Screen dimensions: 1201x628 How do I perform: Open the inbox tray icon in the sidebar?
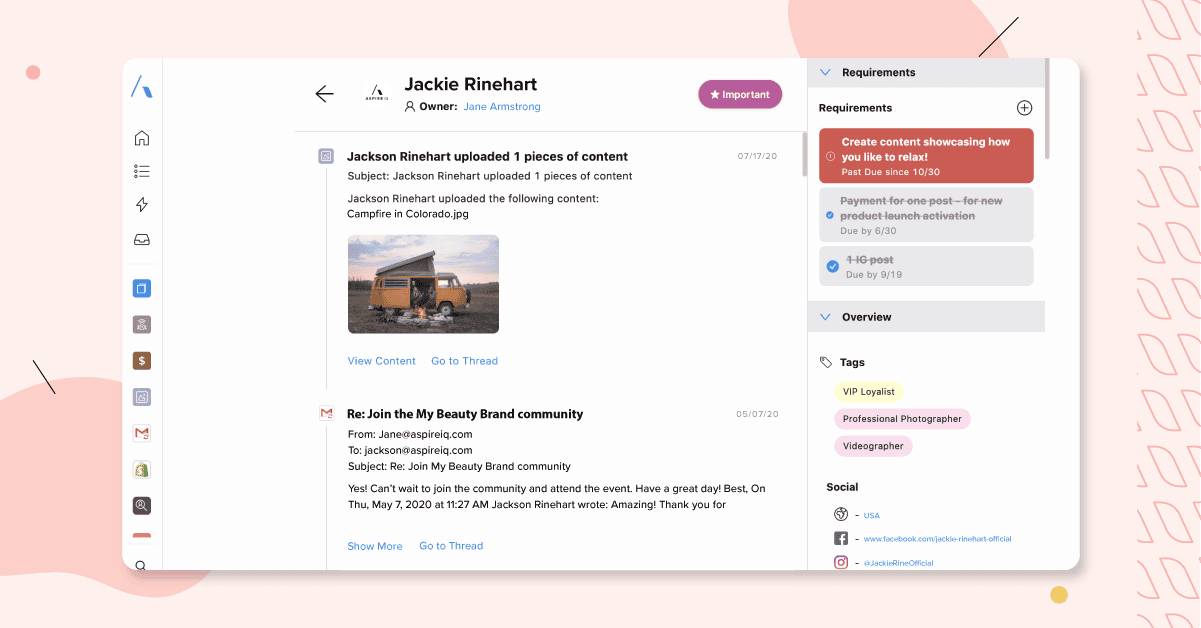141,239
